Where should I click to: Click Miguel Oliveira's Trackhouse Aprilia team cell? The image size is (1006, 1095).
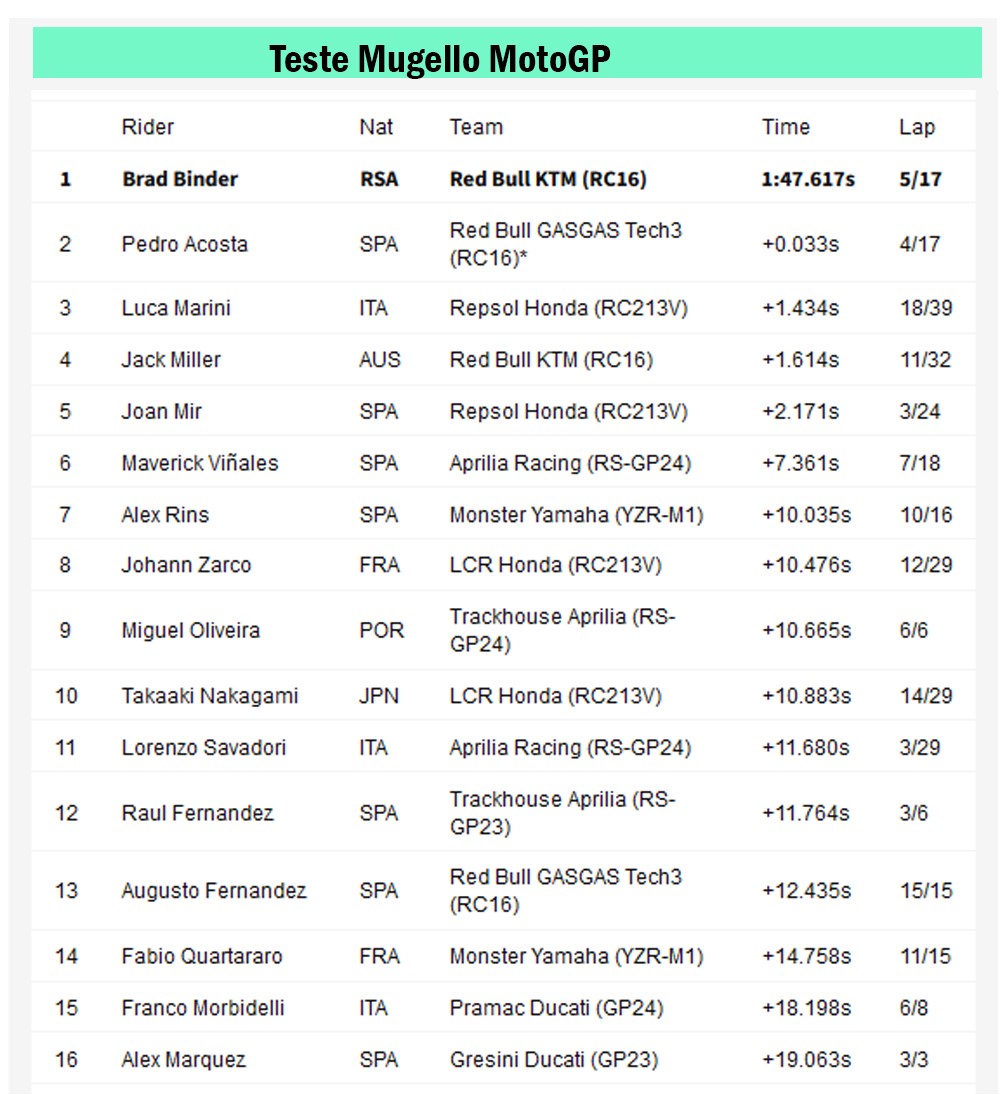pos(562,630)
